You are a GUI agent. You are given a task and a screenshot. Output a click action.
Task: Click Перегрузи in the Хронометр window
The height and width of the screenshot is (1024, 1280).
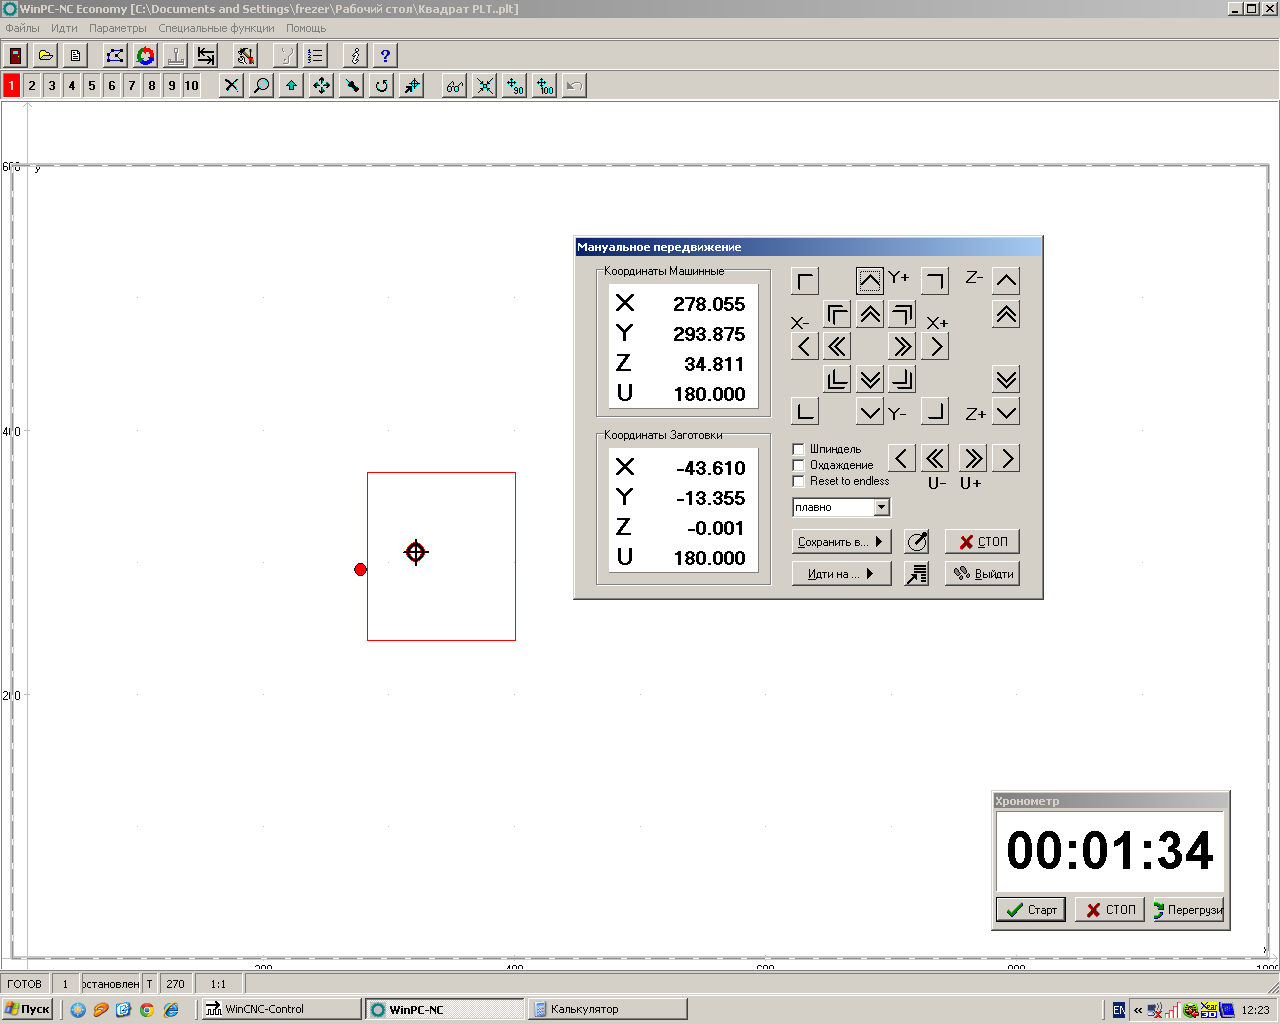(x=1188, y=910)
